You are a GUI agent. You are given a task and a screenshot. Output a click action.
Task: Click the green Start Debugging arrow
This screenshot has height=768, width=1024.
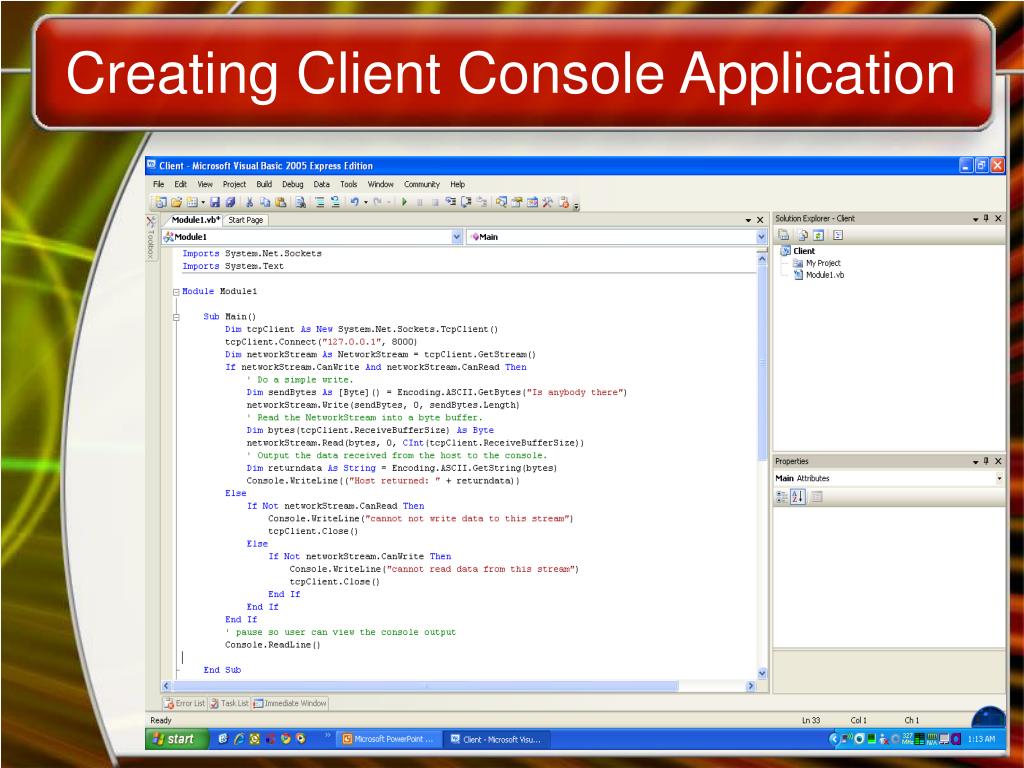coord(404,202)
